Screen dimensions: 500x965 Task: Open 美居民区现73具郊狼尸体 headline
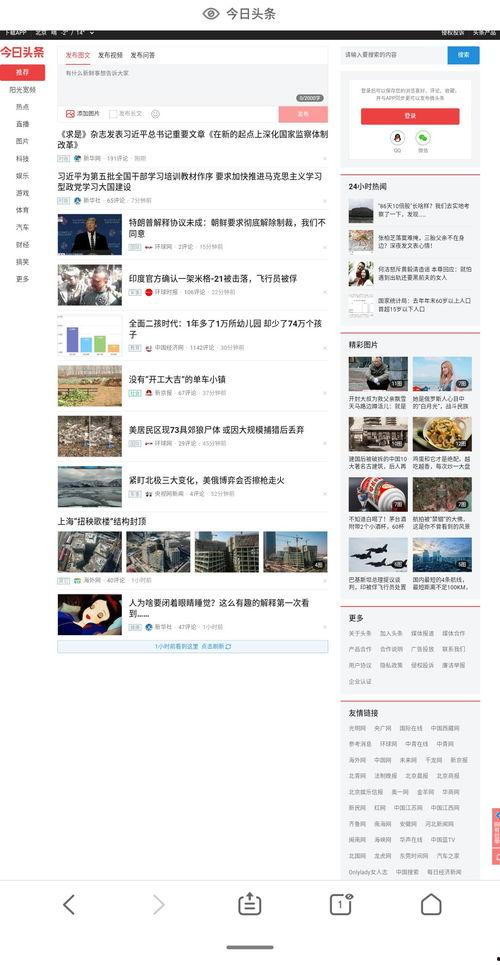pos(216,430)
